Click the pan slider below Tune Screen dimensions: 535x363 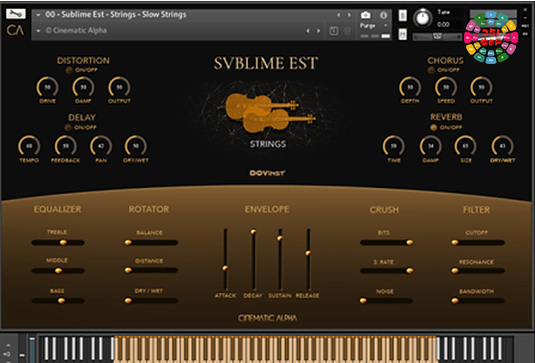pyautogui.click(x=437, y=37)
